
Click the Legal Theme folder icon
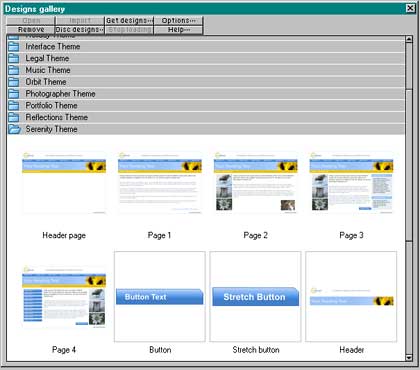[13, 58]
